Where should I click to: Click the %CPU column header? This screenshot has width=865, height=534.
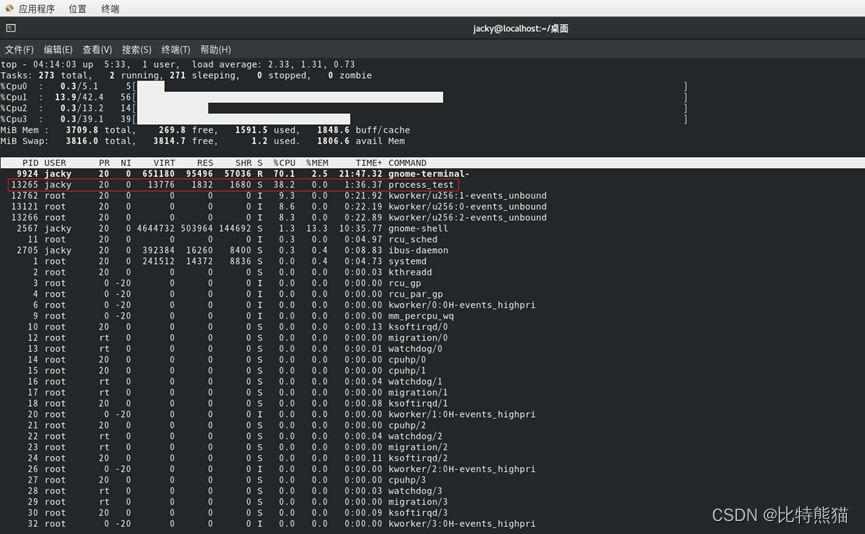pos(285,163)
